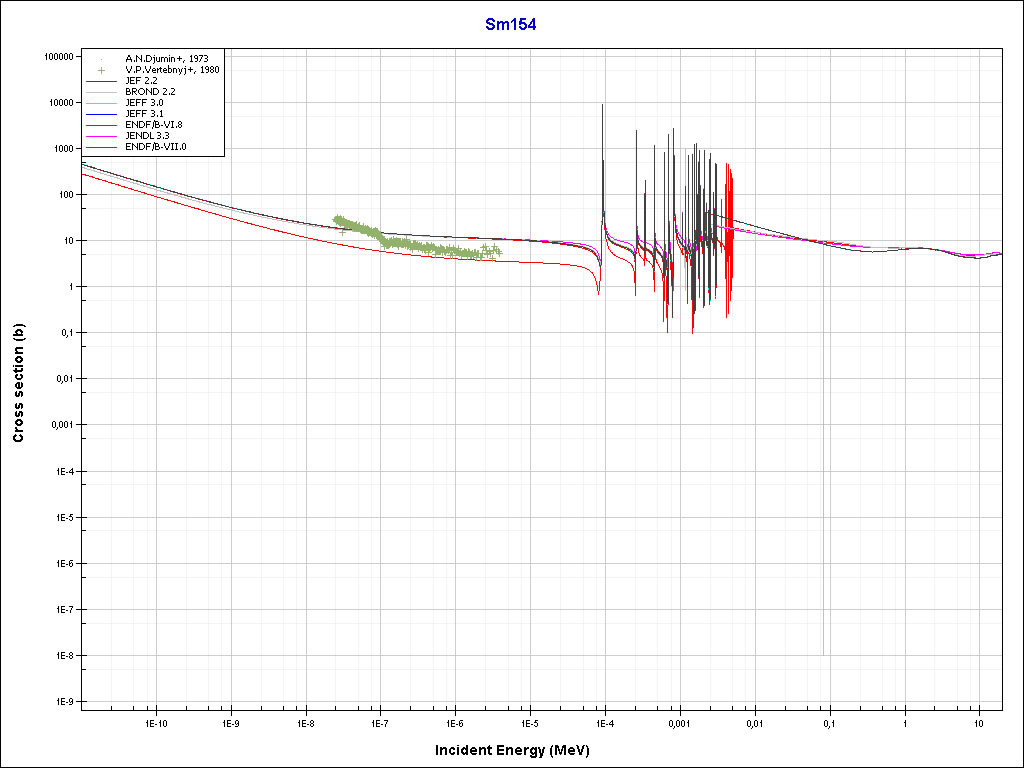Click the 10 tick label on x-axis
Screen dimensions: 1024x768
[978, 723]
